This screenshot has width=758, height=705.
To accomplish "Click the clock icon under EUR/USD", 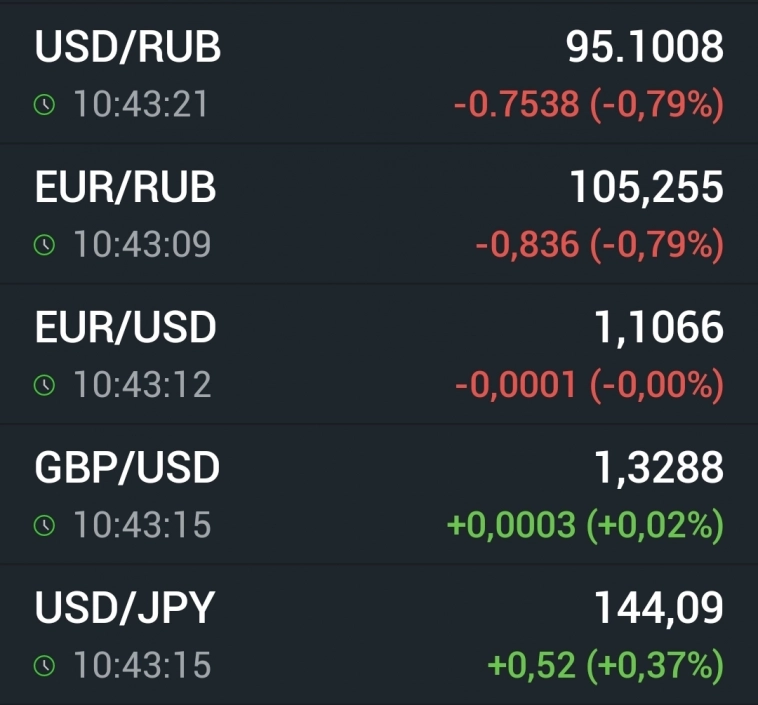I will tap(44, 385).
